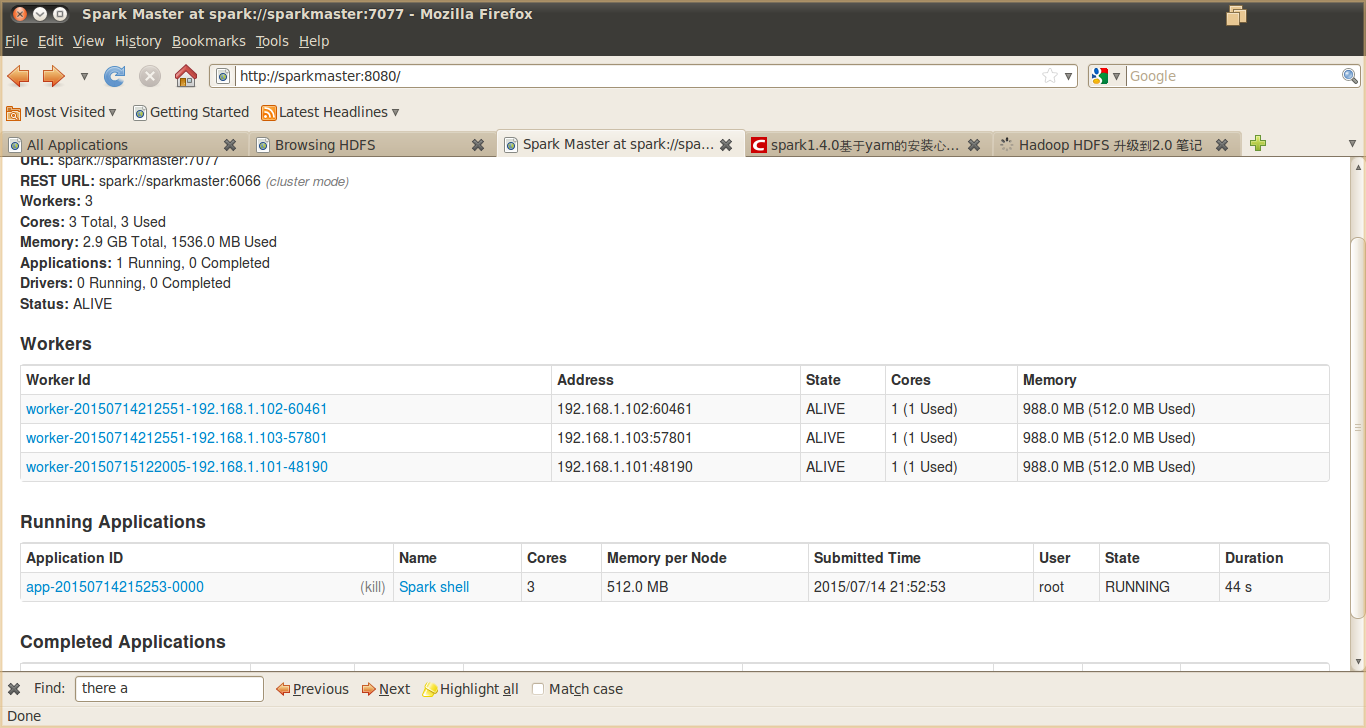Go to the Home page
This screenshot has height=728, width=1366.
[x=186, y=76]
